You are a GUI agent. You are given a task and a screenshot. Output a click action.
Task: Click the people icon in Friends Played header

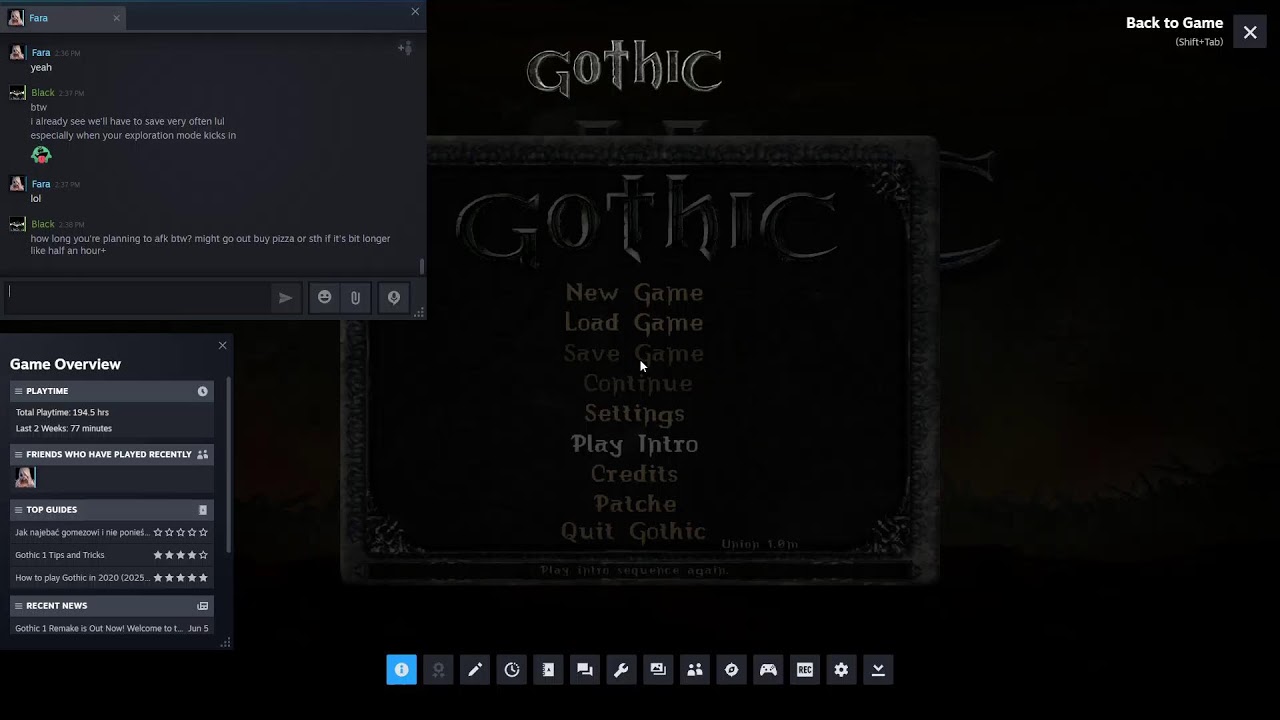point(202,454)
